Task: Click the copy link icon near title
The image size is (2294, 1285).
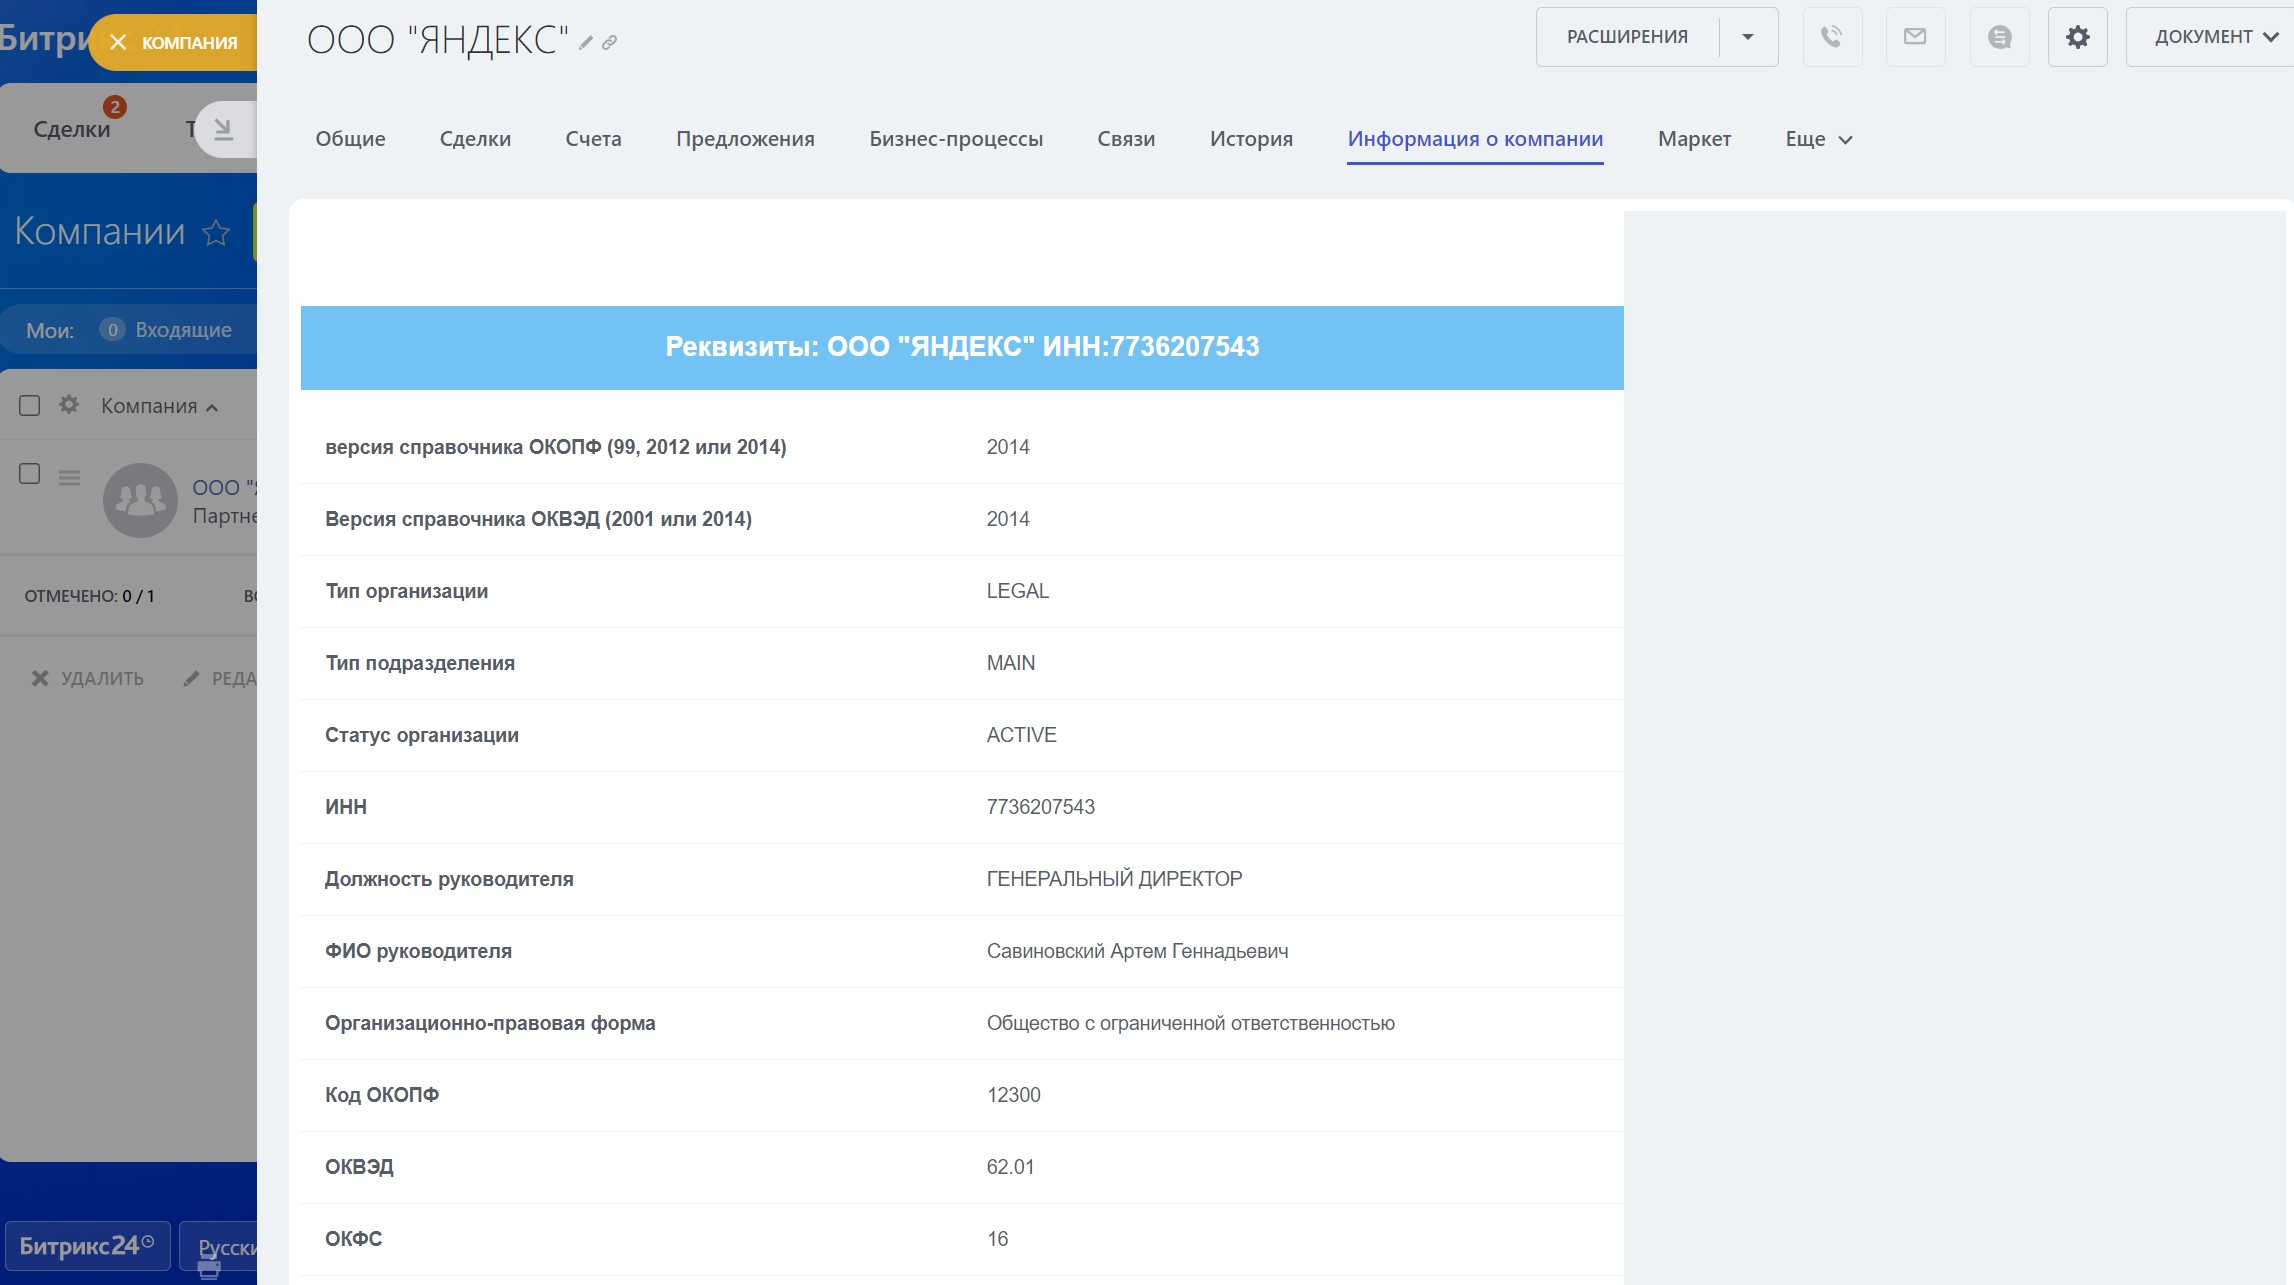Action: coord(609,43)
